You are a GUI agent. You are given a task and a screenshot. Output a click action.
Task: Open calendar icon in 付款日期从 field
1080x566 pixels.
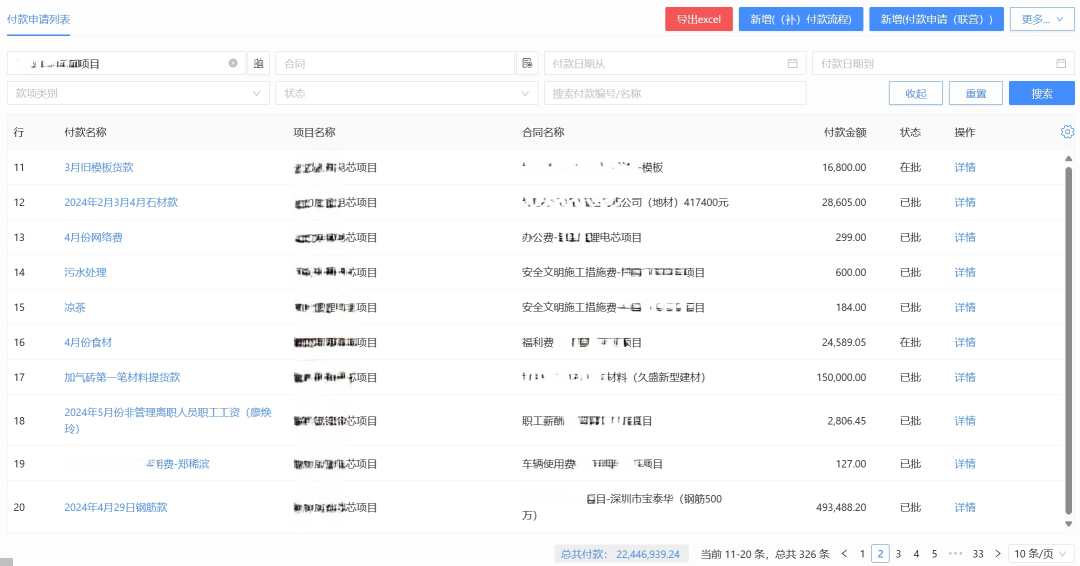pos(792,63)
